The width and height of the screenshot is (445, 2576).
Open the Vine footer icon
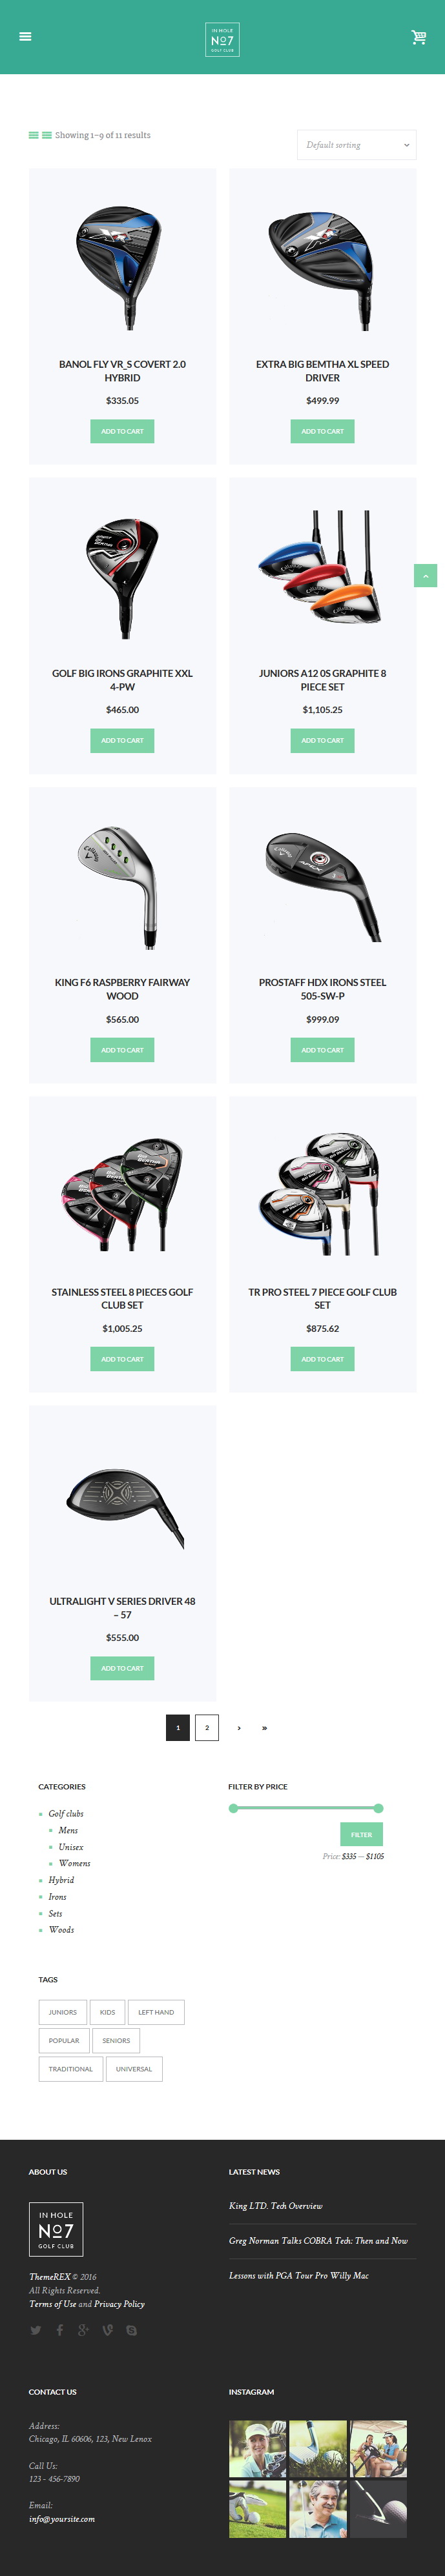click(107, 2330)
